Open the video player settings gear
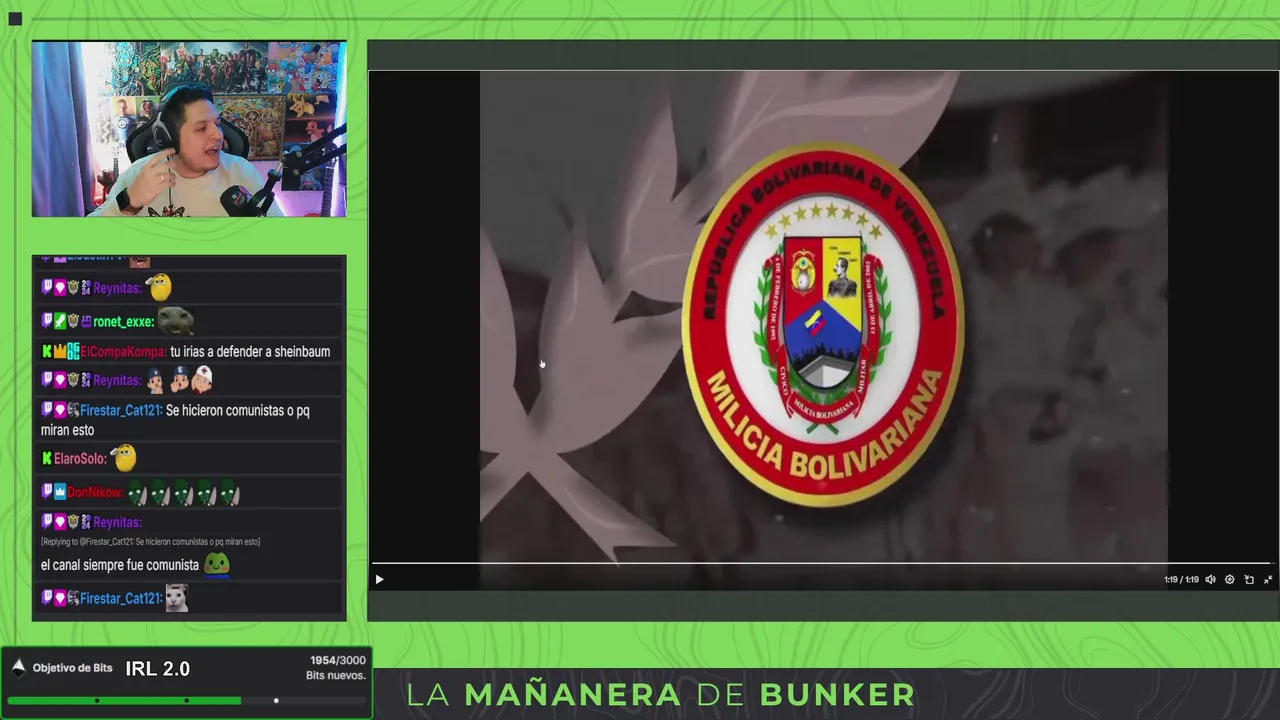1280x720 pixels. point(1229,579)
